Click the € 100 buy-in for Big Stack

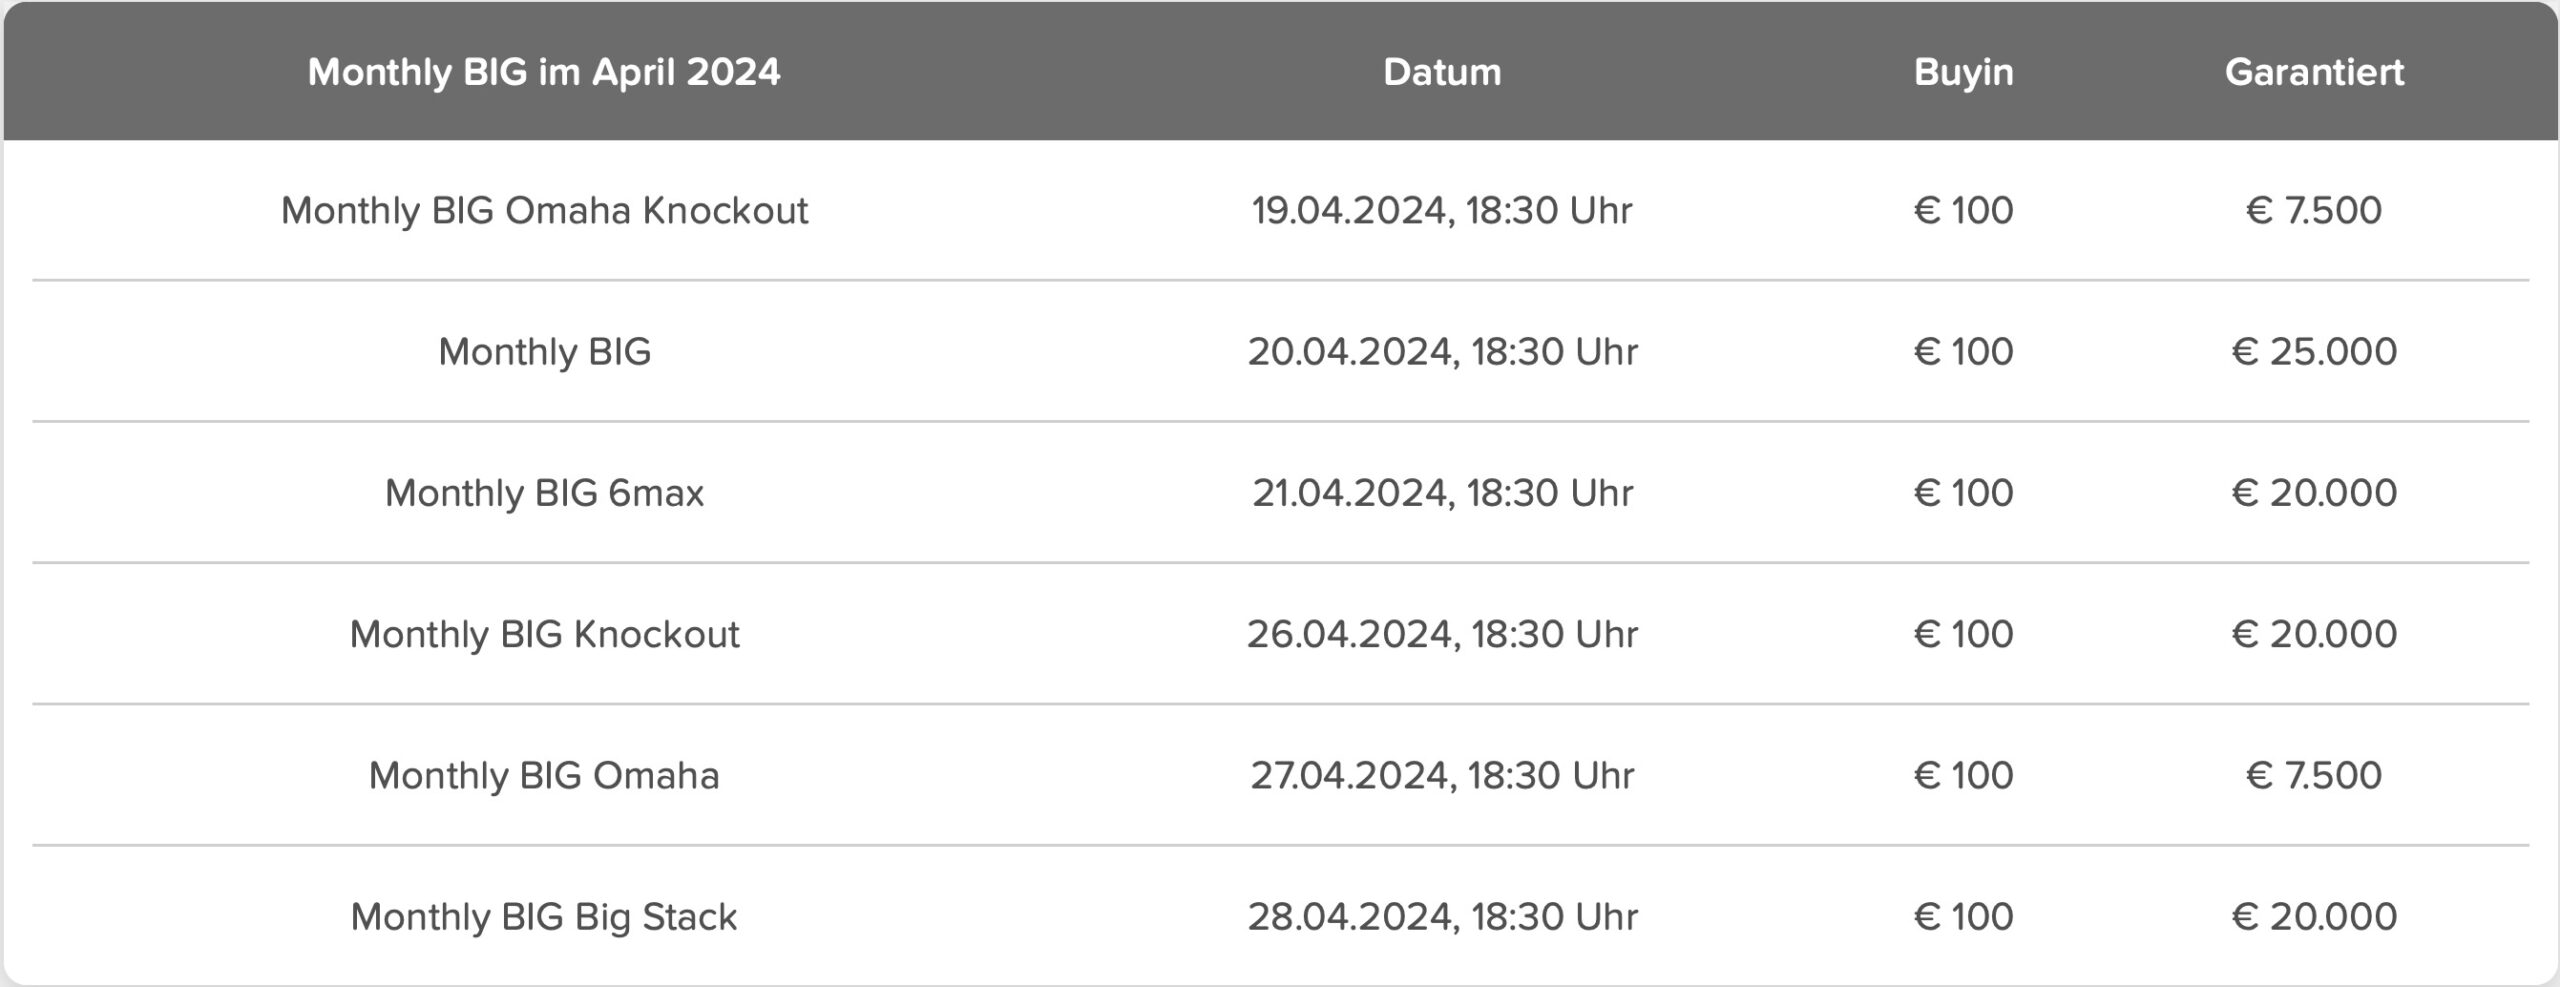1963,917
